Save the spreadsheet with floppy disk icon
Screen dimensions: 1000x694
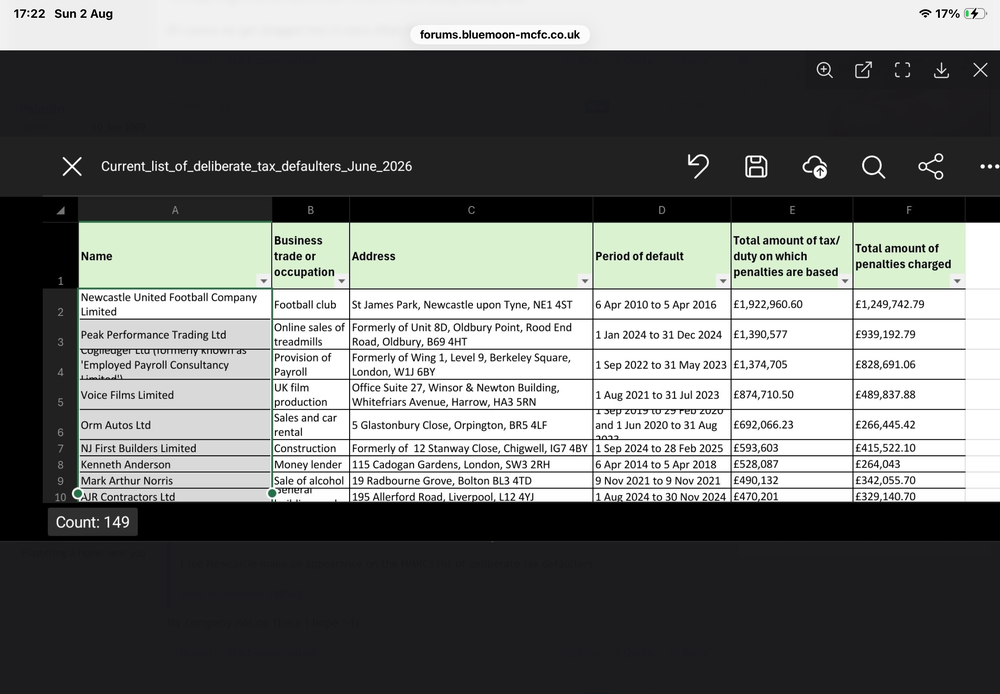point(756,166)
